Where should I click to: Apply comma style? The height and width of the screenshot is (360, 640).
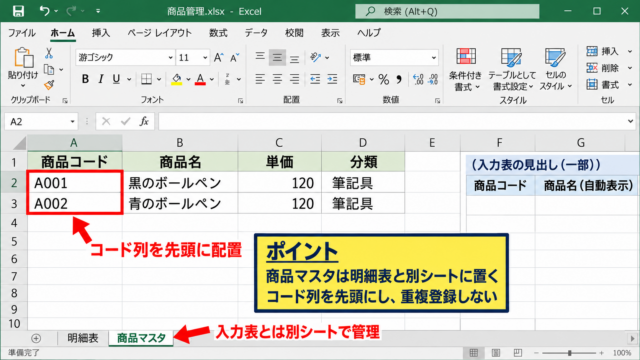[x=399, y=79]
